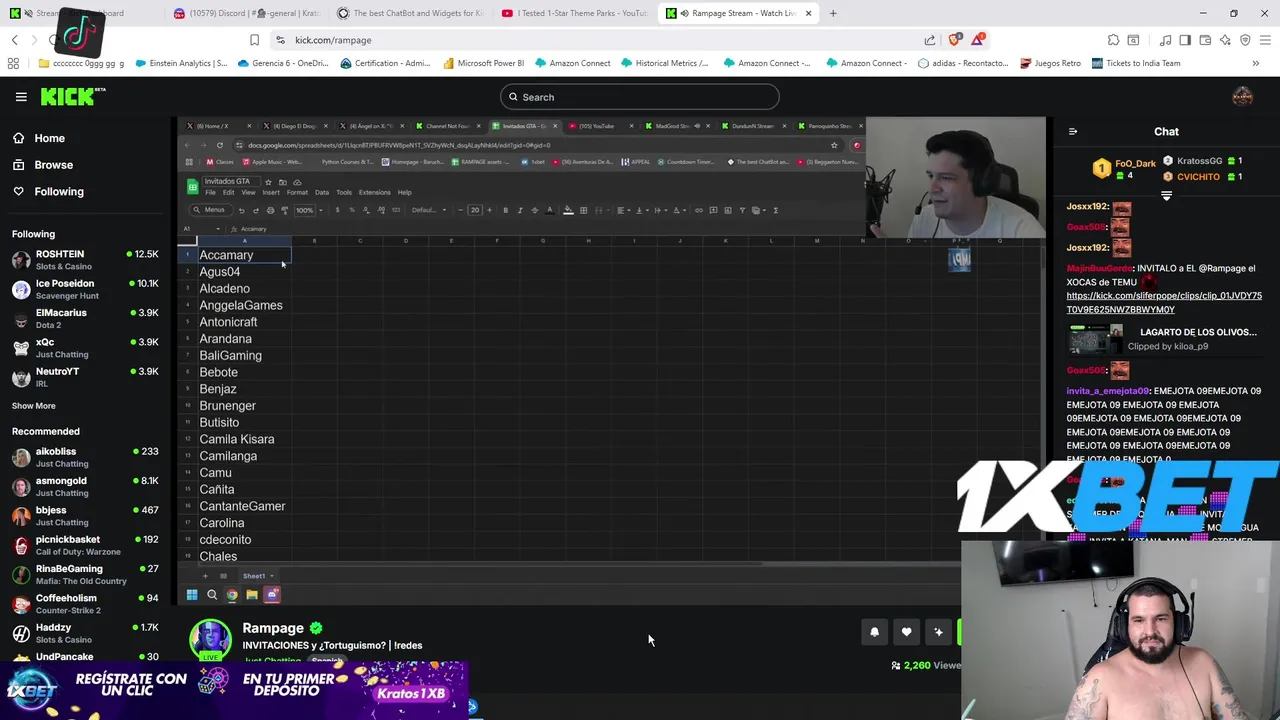Switch to the Best ChatBot and Widgets tab
The width and height of the screenshot is (1280, 720).
tap(410, 13)
